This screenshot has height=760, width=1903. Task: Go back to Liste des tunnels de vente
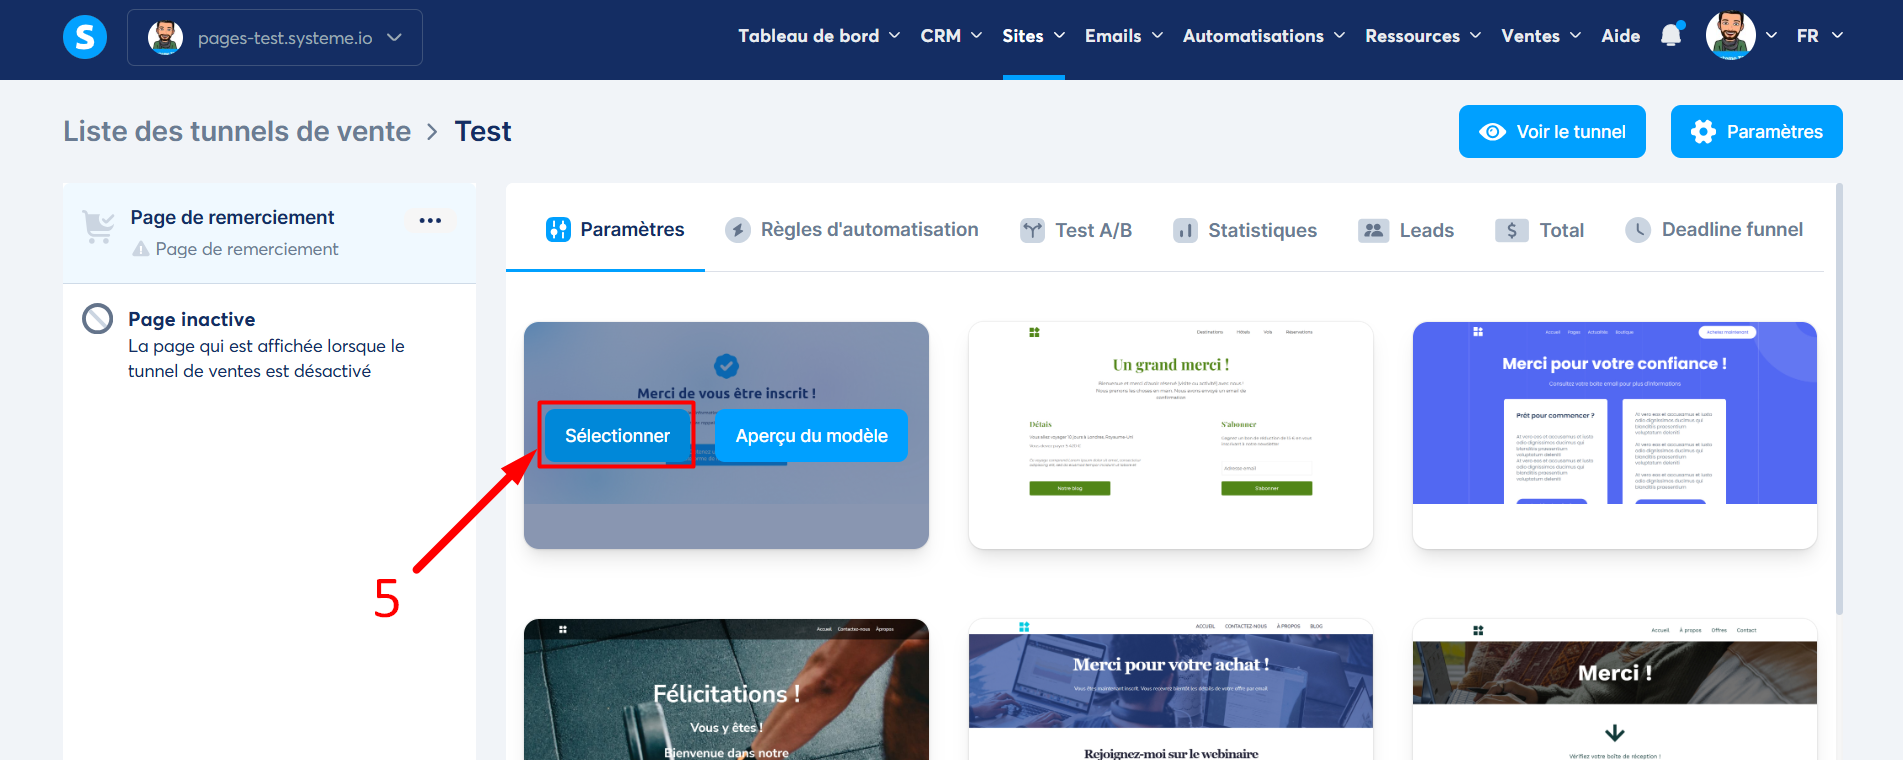237,131
